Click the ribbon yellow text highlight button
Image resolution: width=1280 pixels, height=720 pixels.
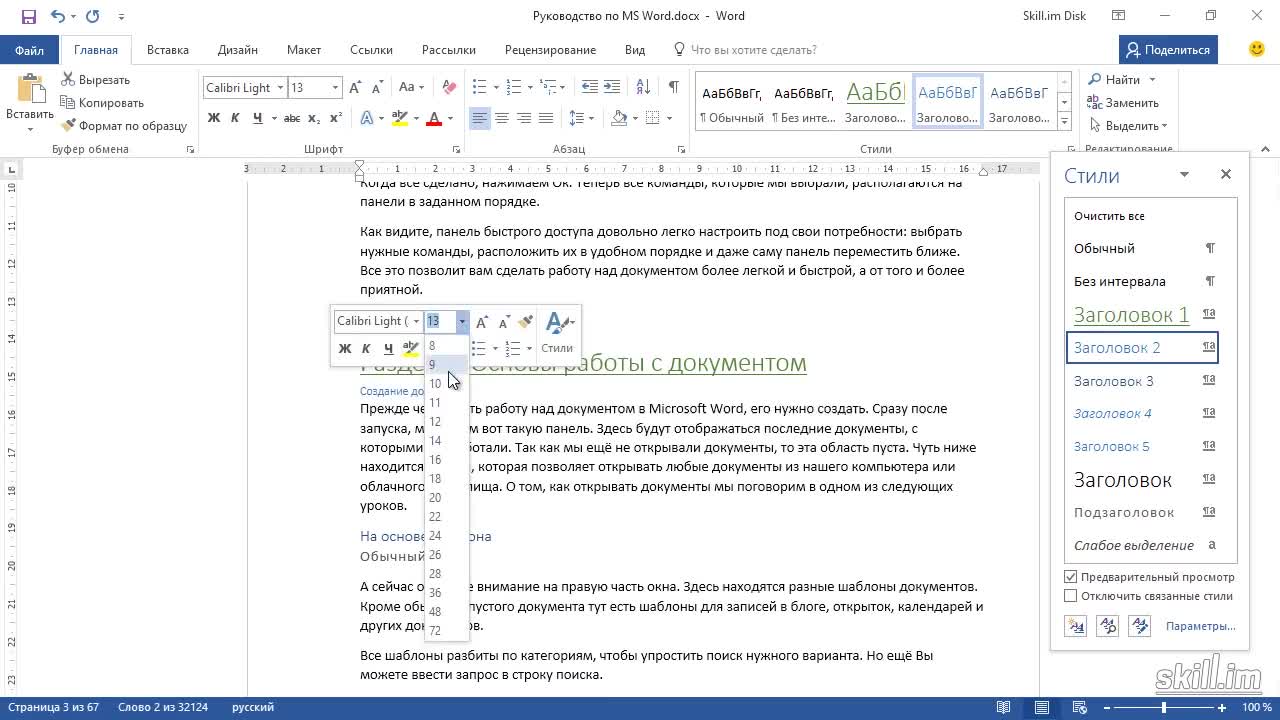click(x=400, y=118)
